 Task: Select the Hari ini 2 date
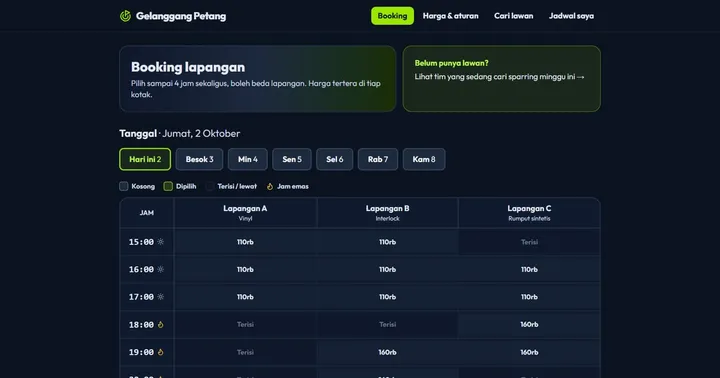click(x=145, y=159)
